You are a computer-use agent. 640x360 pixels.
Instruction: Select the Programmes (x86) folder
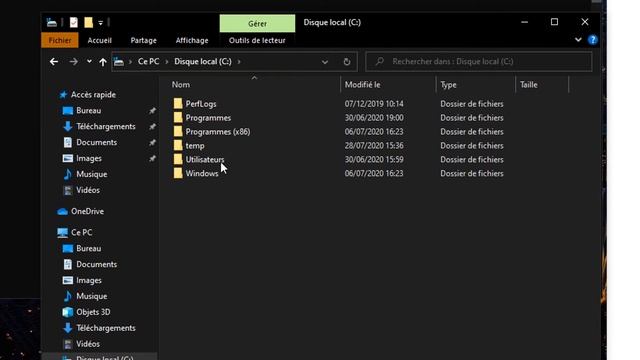[x=218, y=131]
